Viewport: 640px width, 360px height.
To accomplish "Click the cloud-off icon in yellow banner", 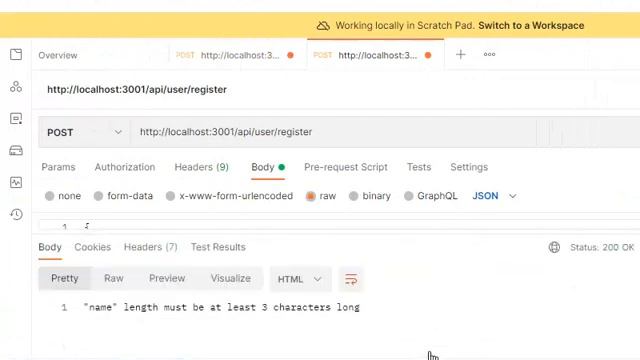I will [x=323, y=26].
